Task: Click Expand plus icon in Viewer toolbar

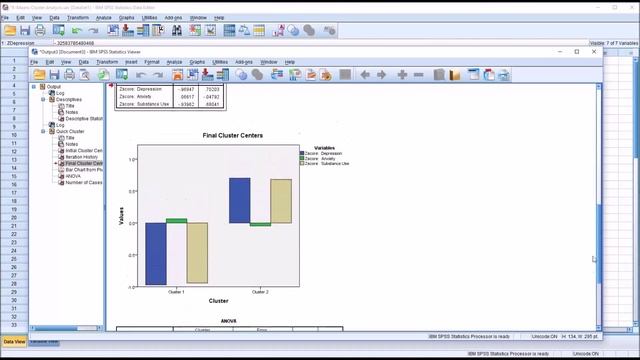Action: (402, 75)
